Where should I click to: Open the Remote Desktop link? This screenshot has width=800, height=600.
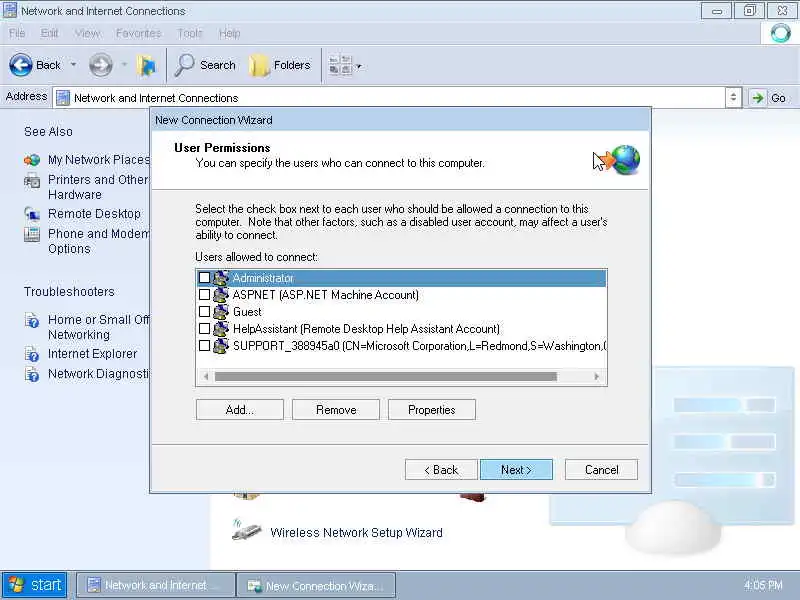coord(94,214)
